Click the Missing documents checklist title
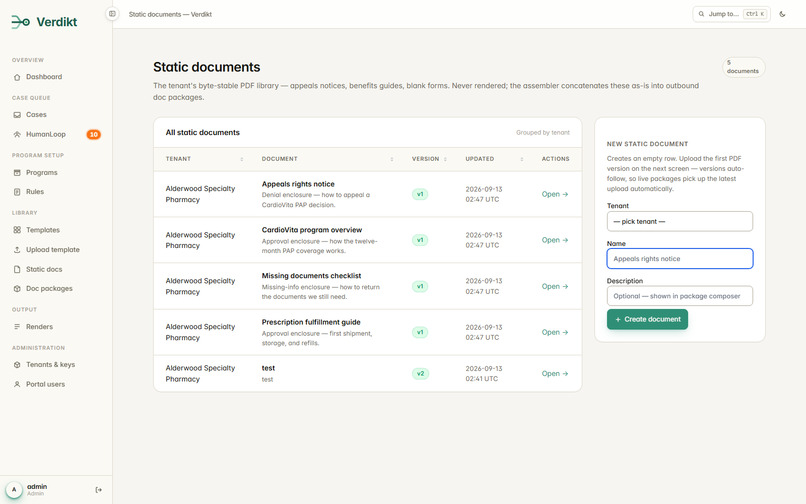Viewport: 806px width, 504px height. [312, 276]
